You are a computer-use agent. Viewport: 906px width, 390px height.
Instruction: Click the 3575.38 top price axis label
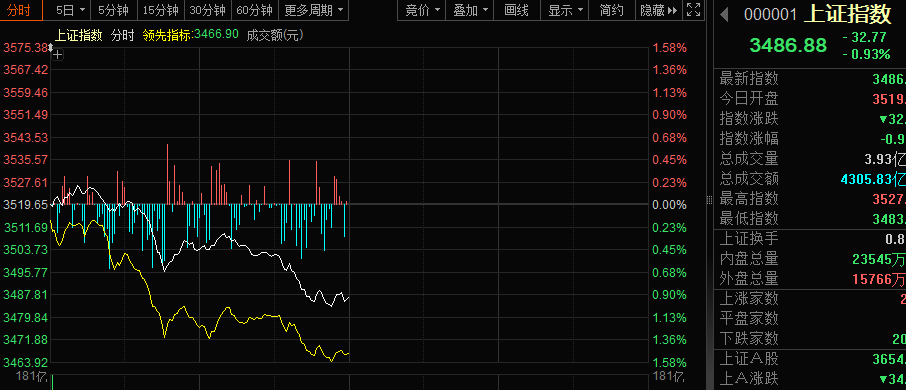(x=25, y=48)
